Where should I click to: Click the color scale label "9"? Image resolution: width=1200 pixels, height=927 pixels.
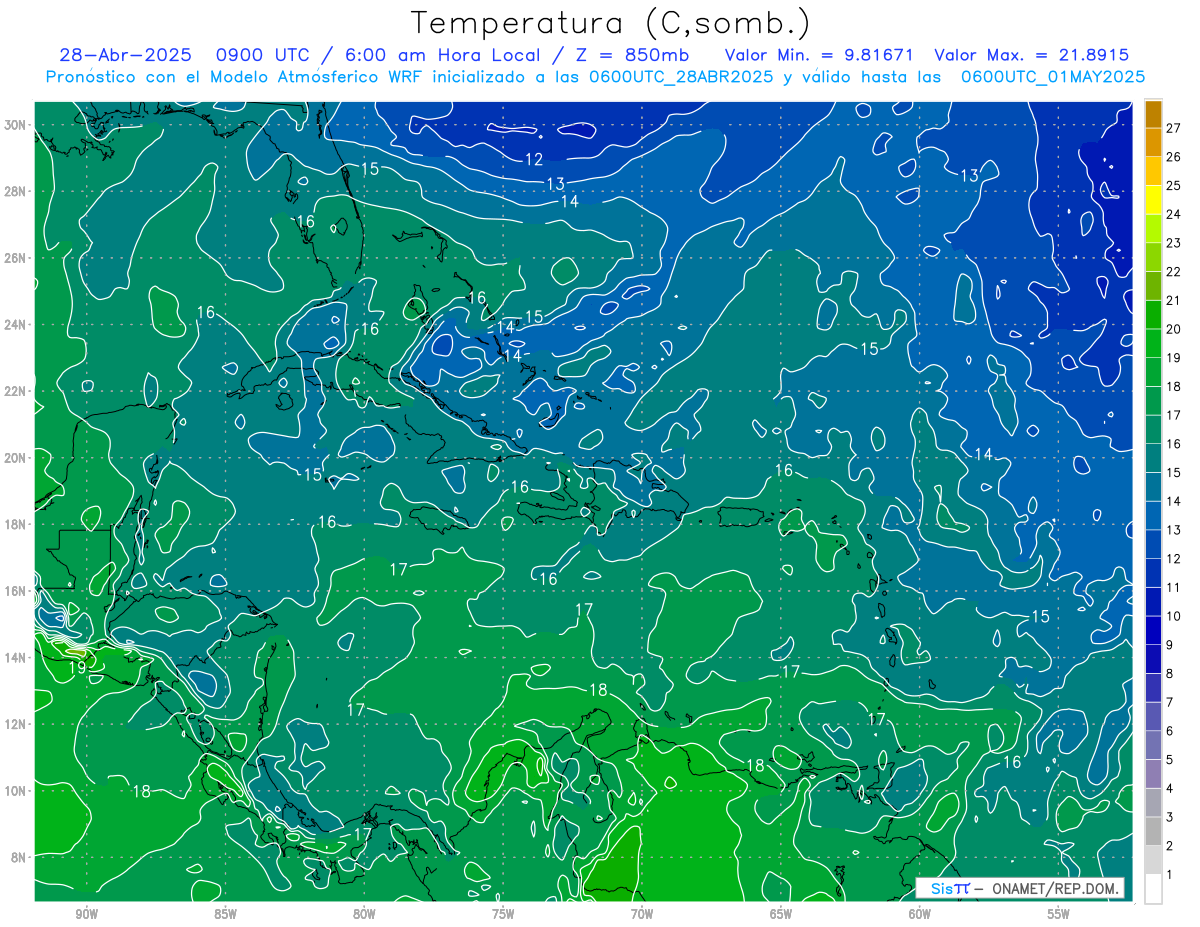click(x=1170, y=645)
